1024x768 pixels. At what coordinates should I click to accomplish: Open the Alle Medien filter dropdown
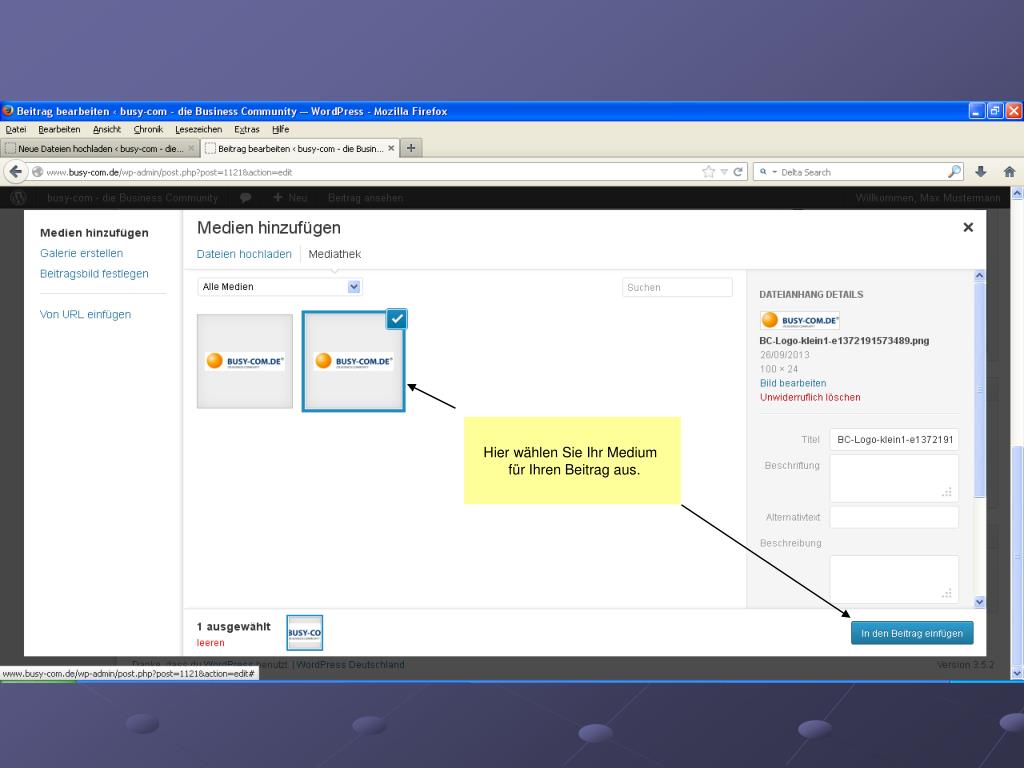click(x=280, y=287)
